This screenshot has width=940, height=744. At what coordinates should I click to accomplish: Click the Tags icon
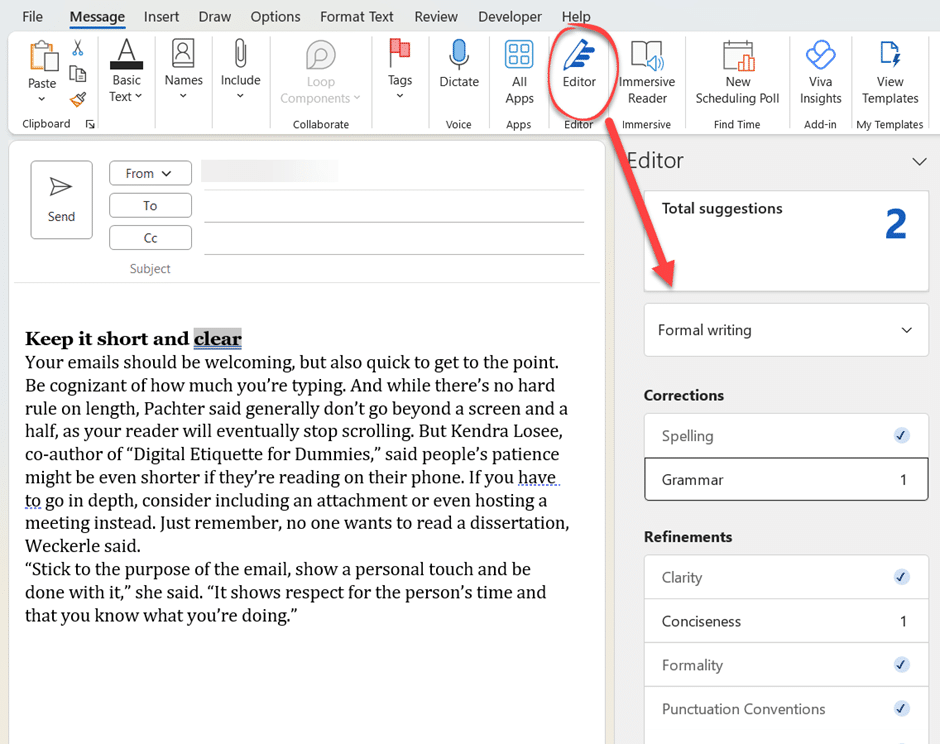(x=400, y=62)
